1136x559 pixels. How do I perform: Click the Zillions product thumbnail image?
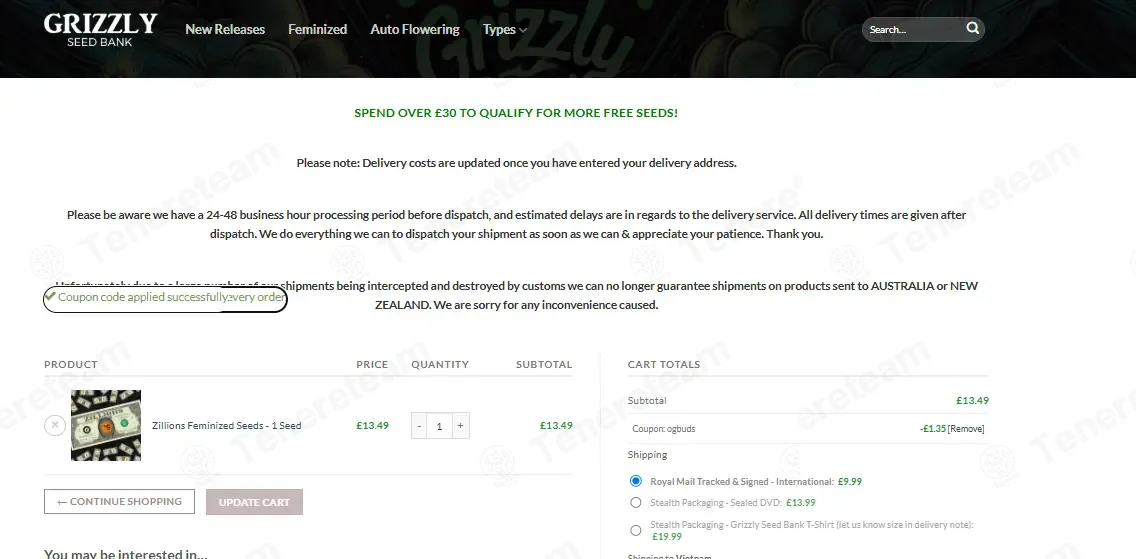click(106, 425)
